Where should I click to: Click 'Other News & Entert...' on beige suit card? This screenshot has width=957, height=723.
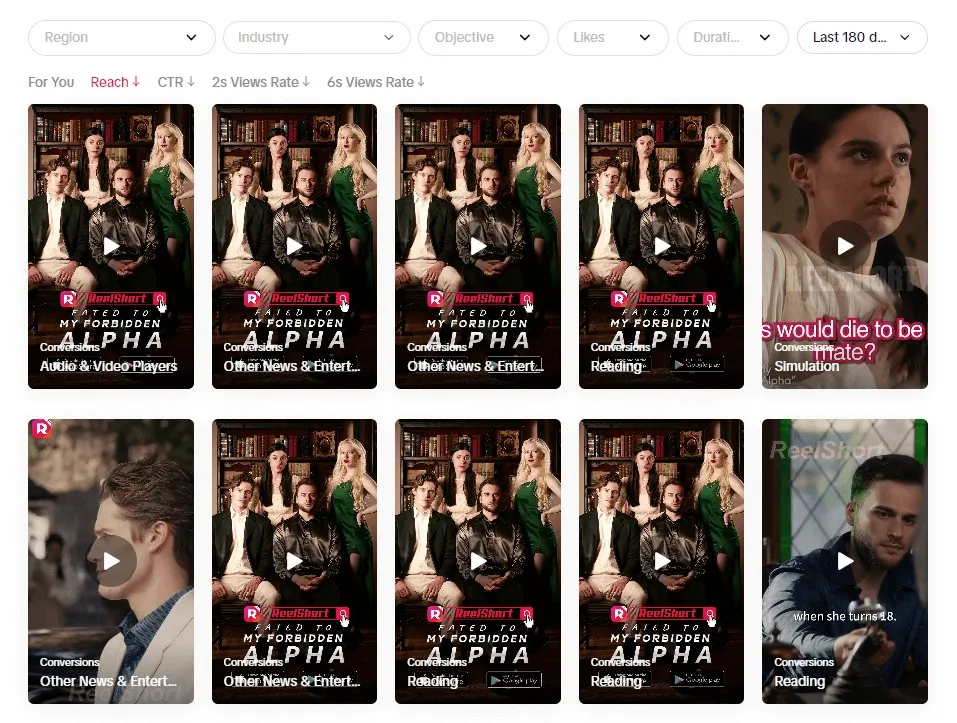(x=109, y=681)
